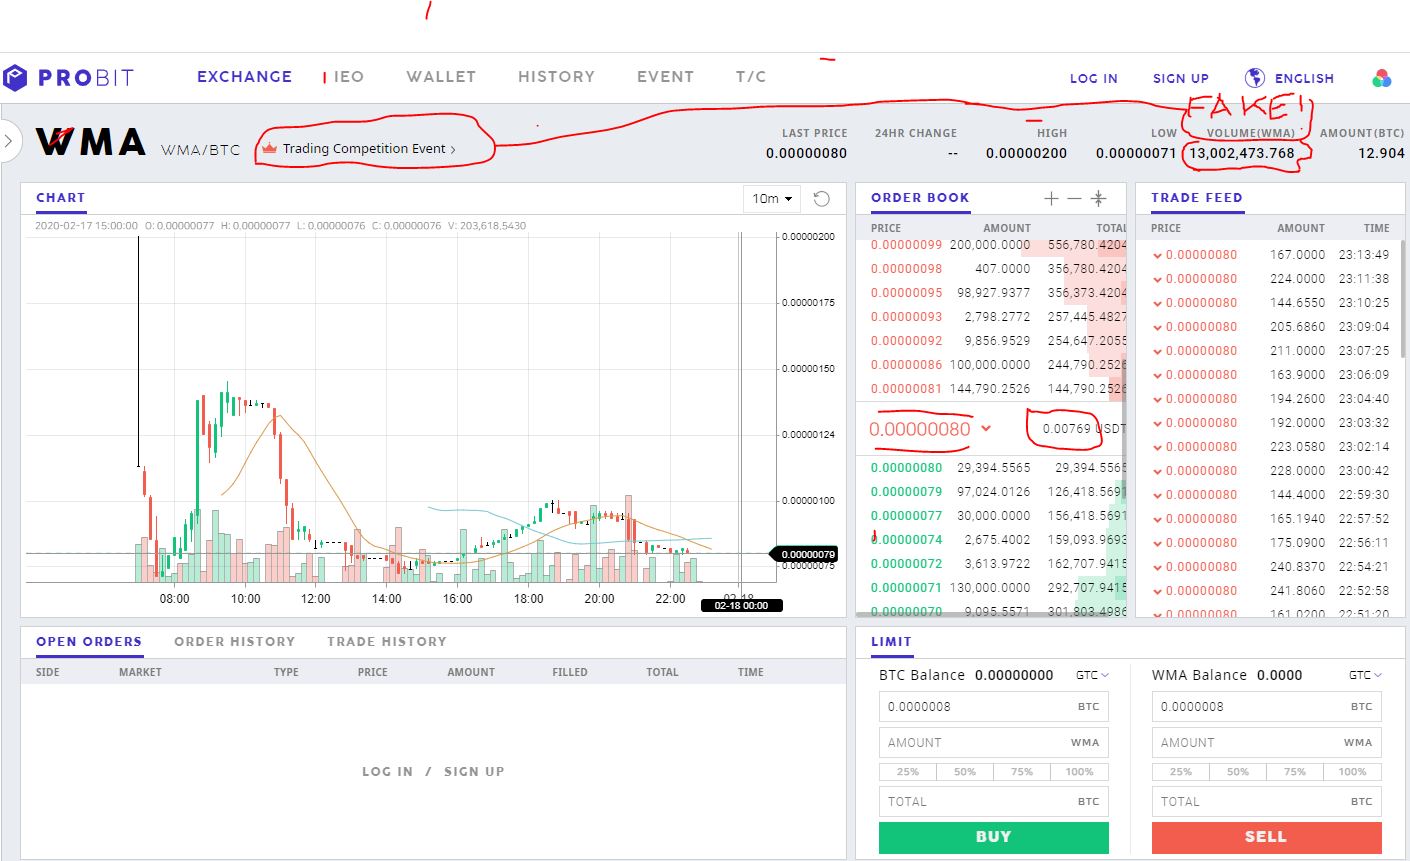Screen dimensions: 1410x861
Task: Select ENGLISH language option
Action: click(1304, 78)
